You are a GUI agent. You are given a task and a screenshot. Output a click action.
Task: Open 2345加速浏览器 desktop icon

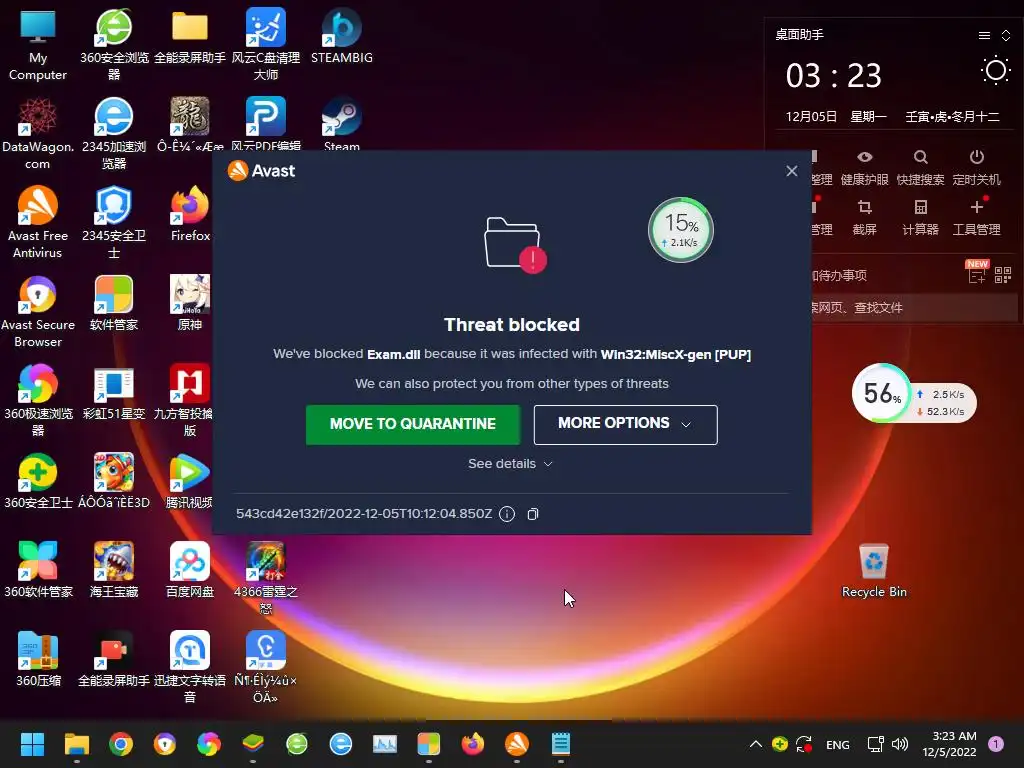pyautogui.click(x=114, y=134)
